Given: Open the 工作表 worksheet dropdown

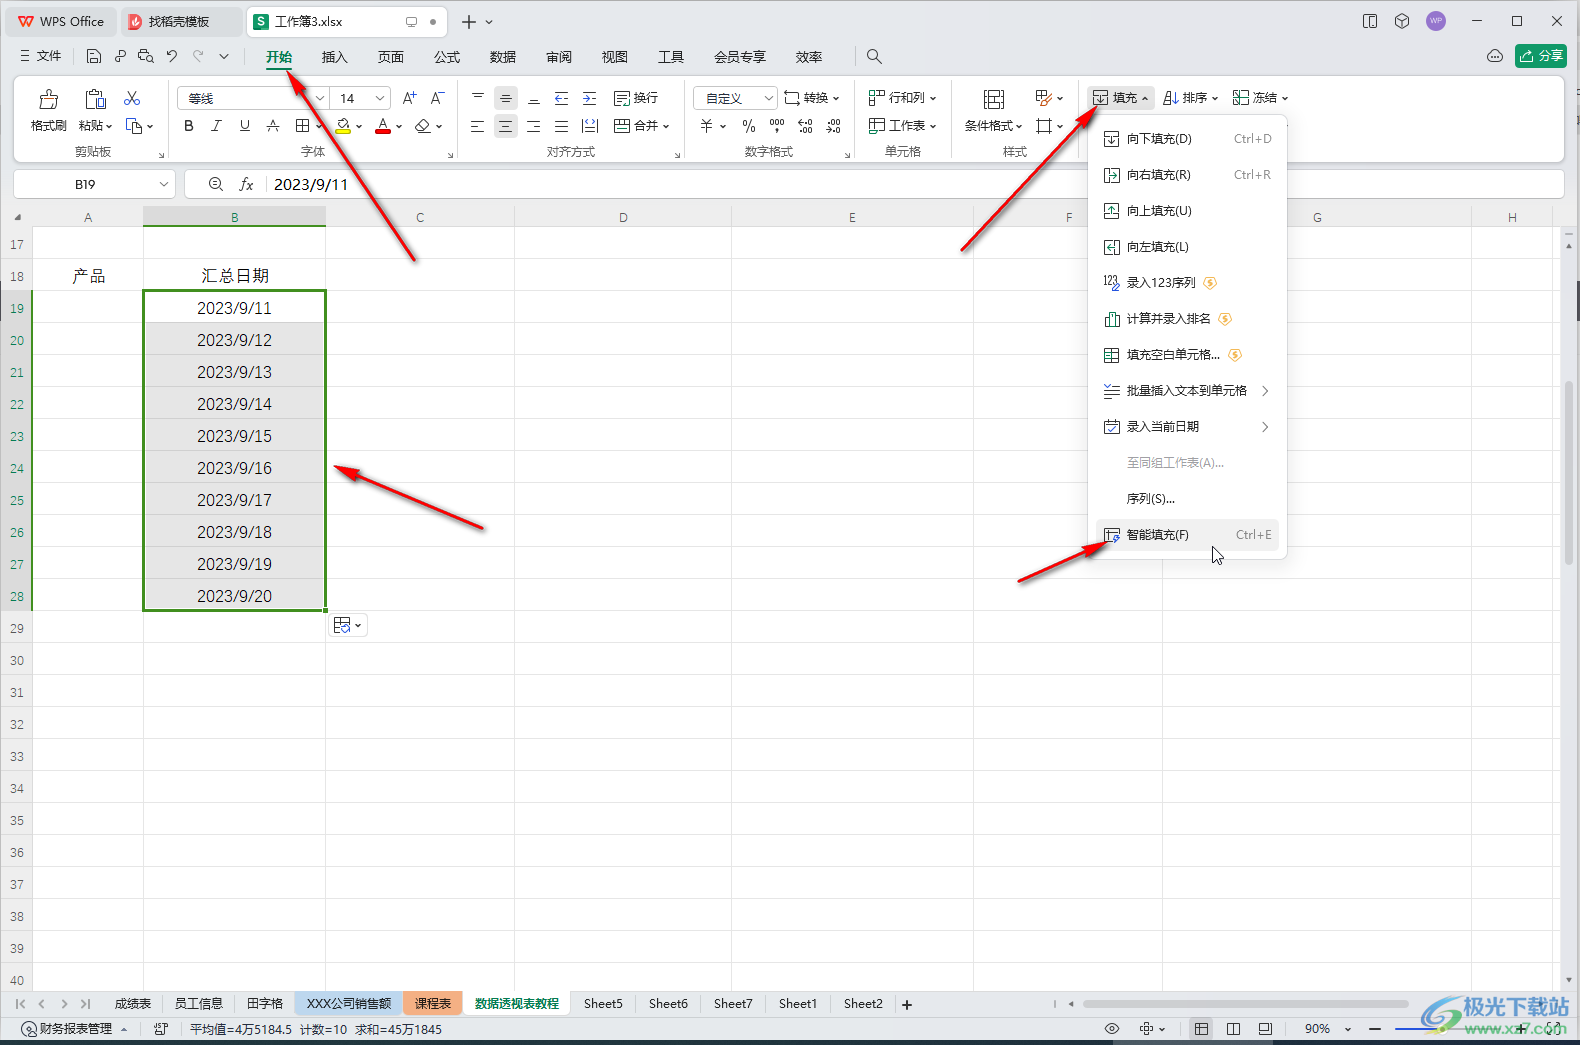Looking at the screenshot, I should pyautogui.click(x=902, y=126).
